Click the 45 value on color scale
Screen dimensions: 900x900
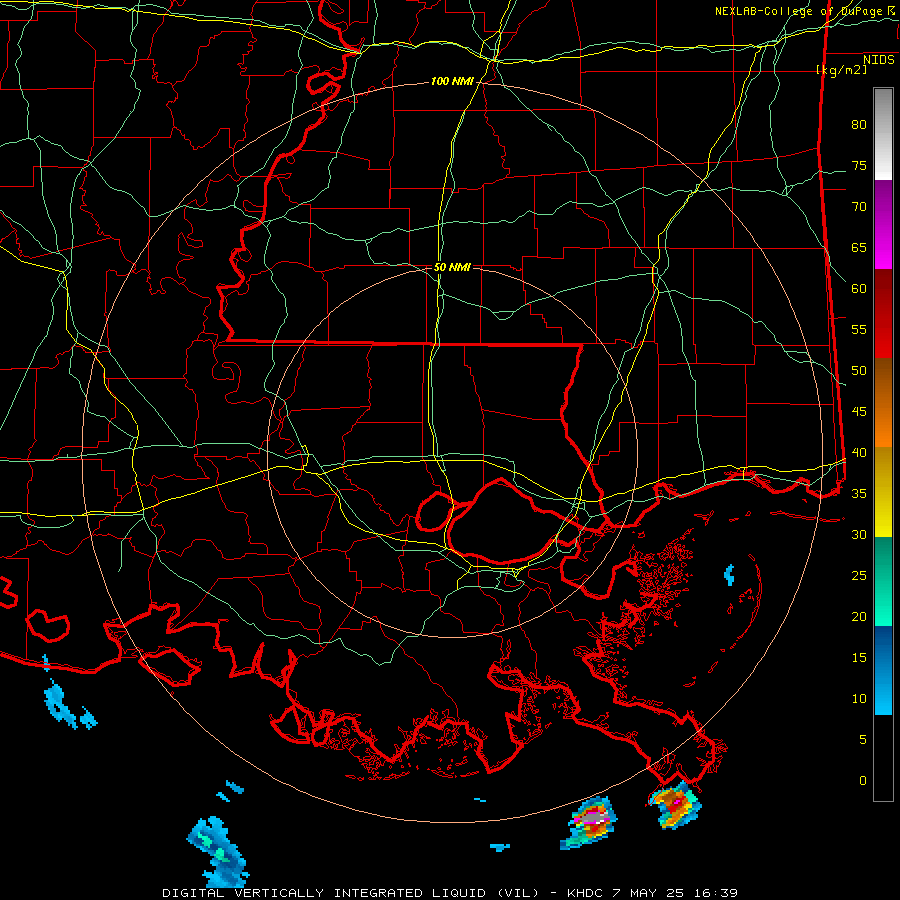(859, 412)
